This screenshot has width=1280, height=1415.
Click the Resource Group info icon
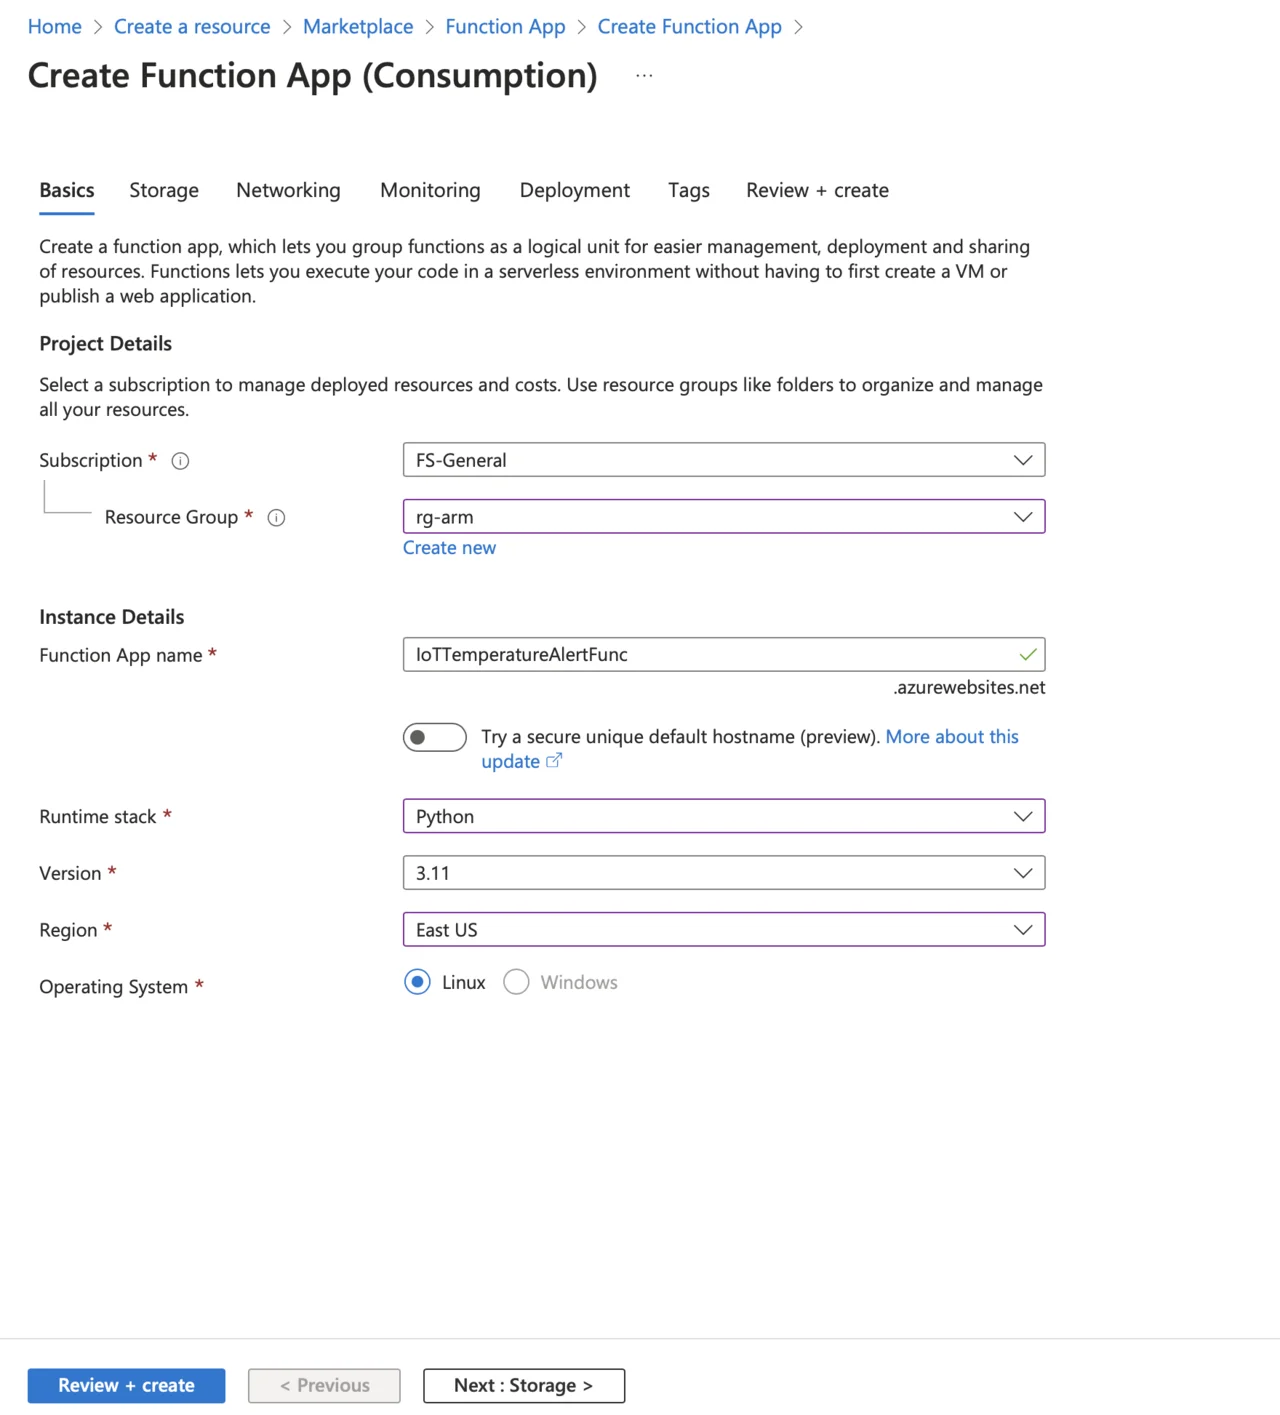(276, 518)
